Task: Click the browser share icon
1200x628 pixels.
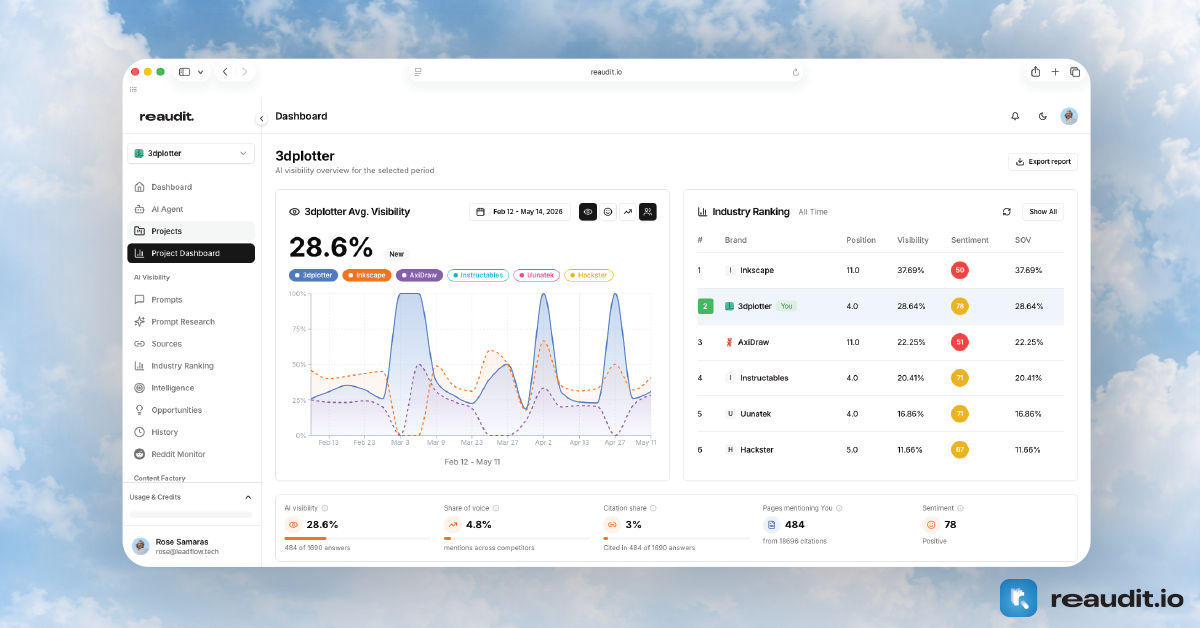Action: (1036, 71)
